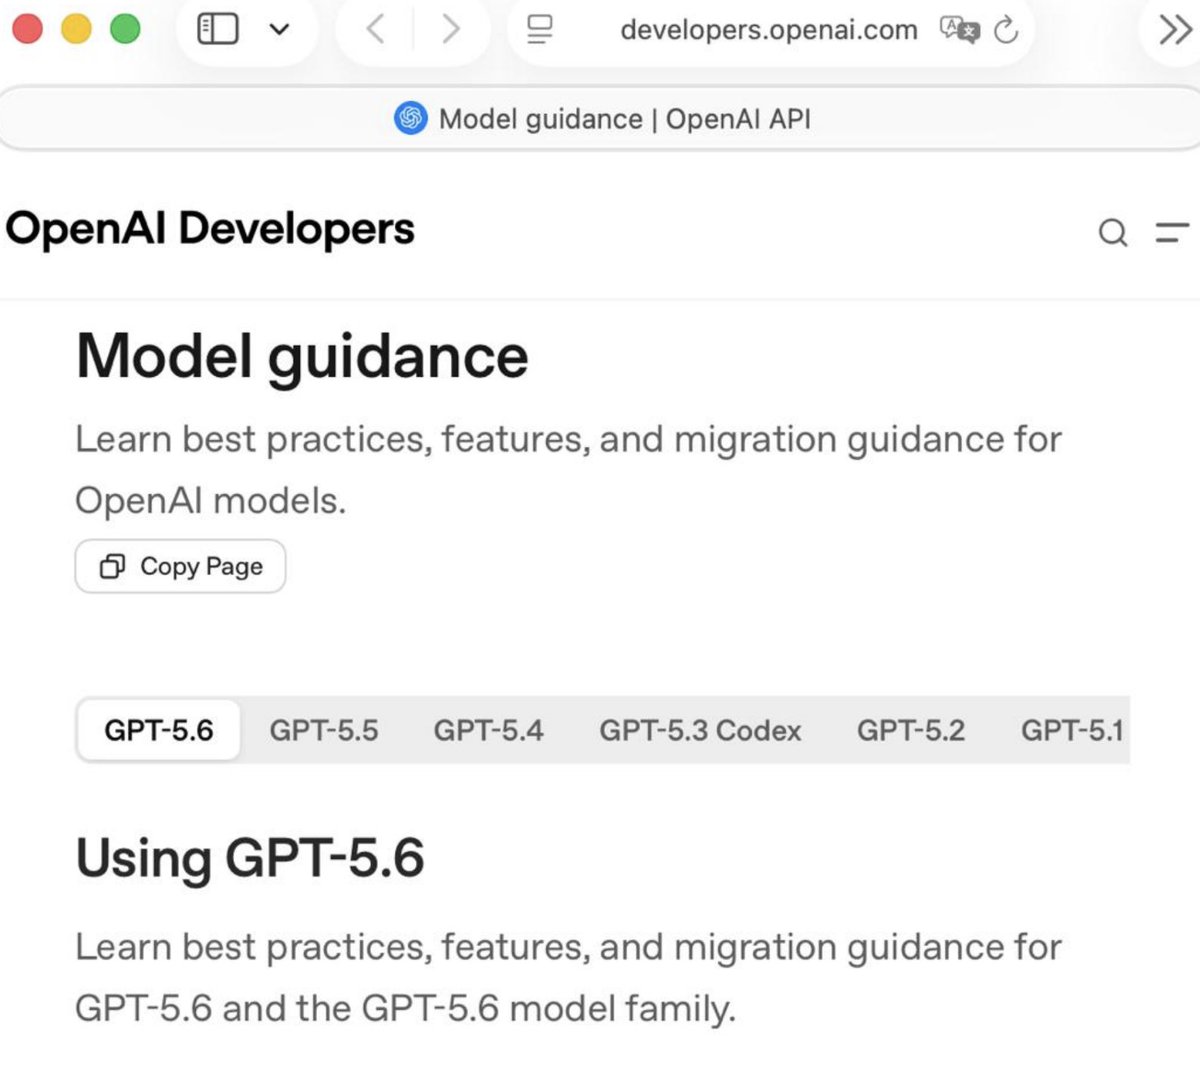Go forward with the right arrow
The height and width of the screenshot is (1067, 1200).
(451, 29)
